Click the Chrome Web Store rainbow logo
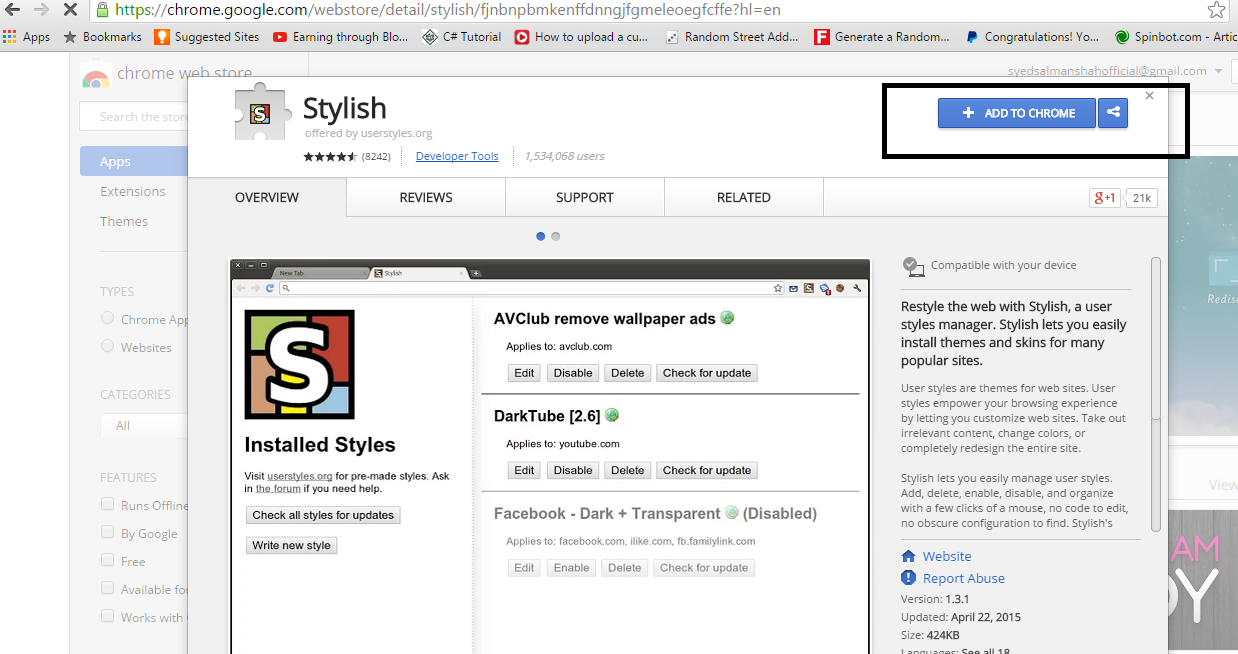This screenshot has width=1238, height=654. coord(96,74)
